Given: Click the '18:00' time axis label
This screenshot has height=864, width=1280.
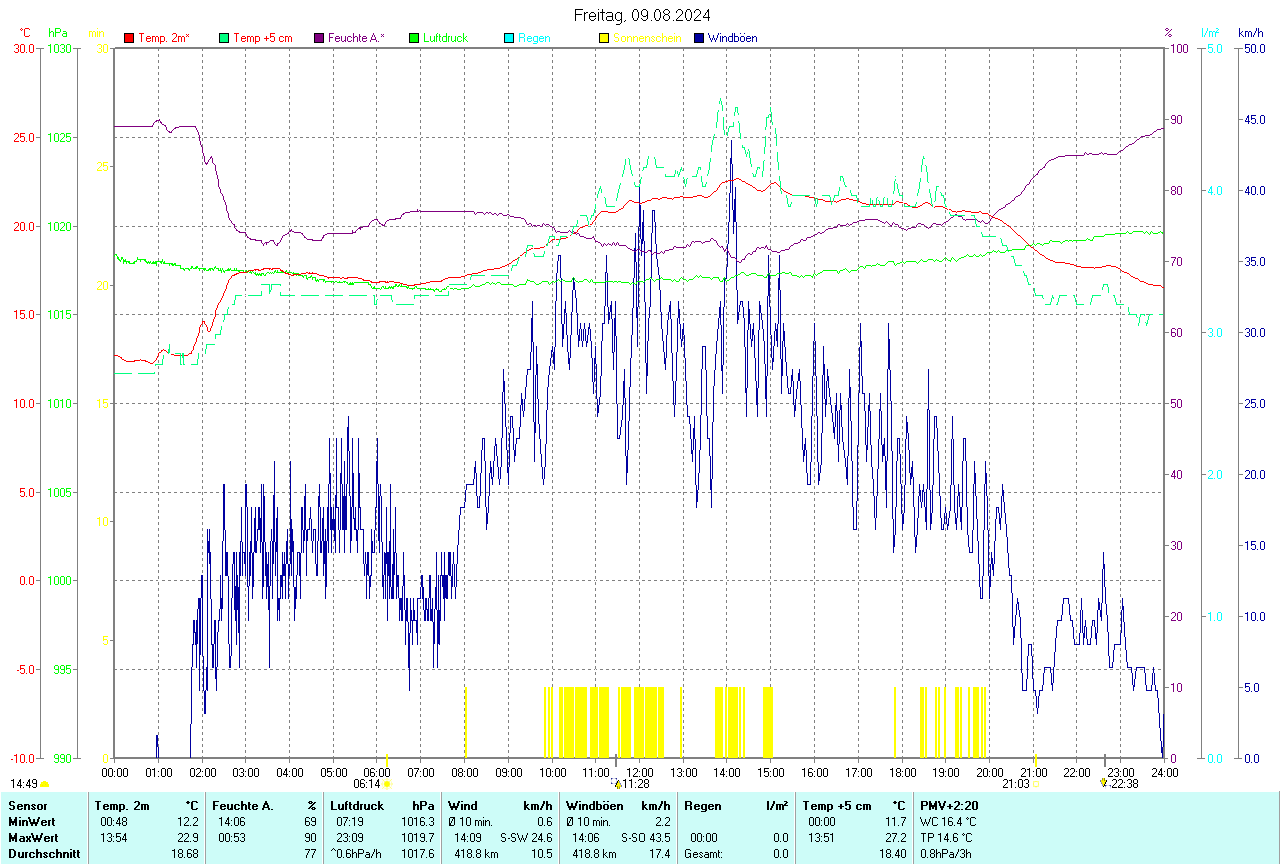Looking at the screenshot, I should coord(902,772).
